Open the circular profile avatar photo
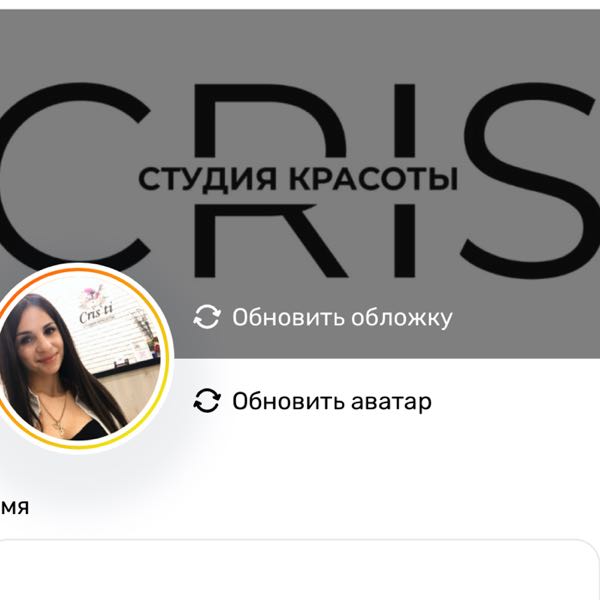The image size is (600, 600). point(78,359)
